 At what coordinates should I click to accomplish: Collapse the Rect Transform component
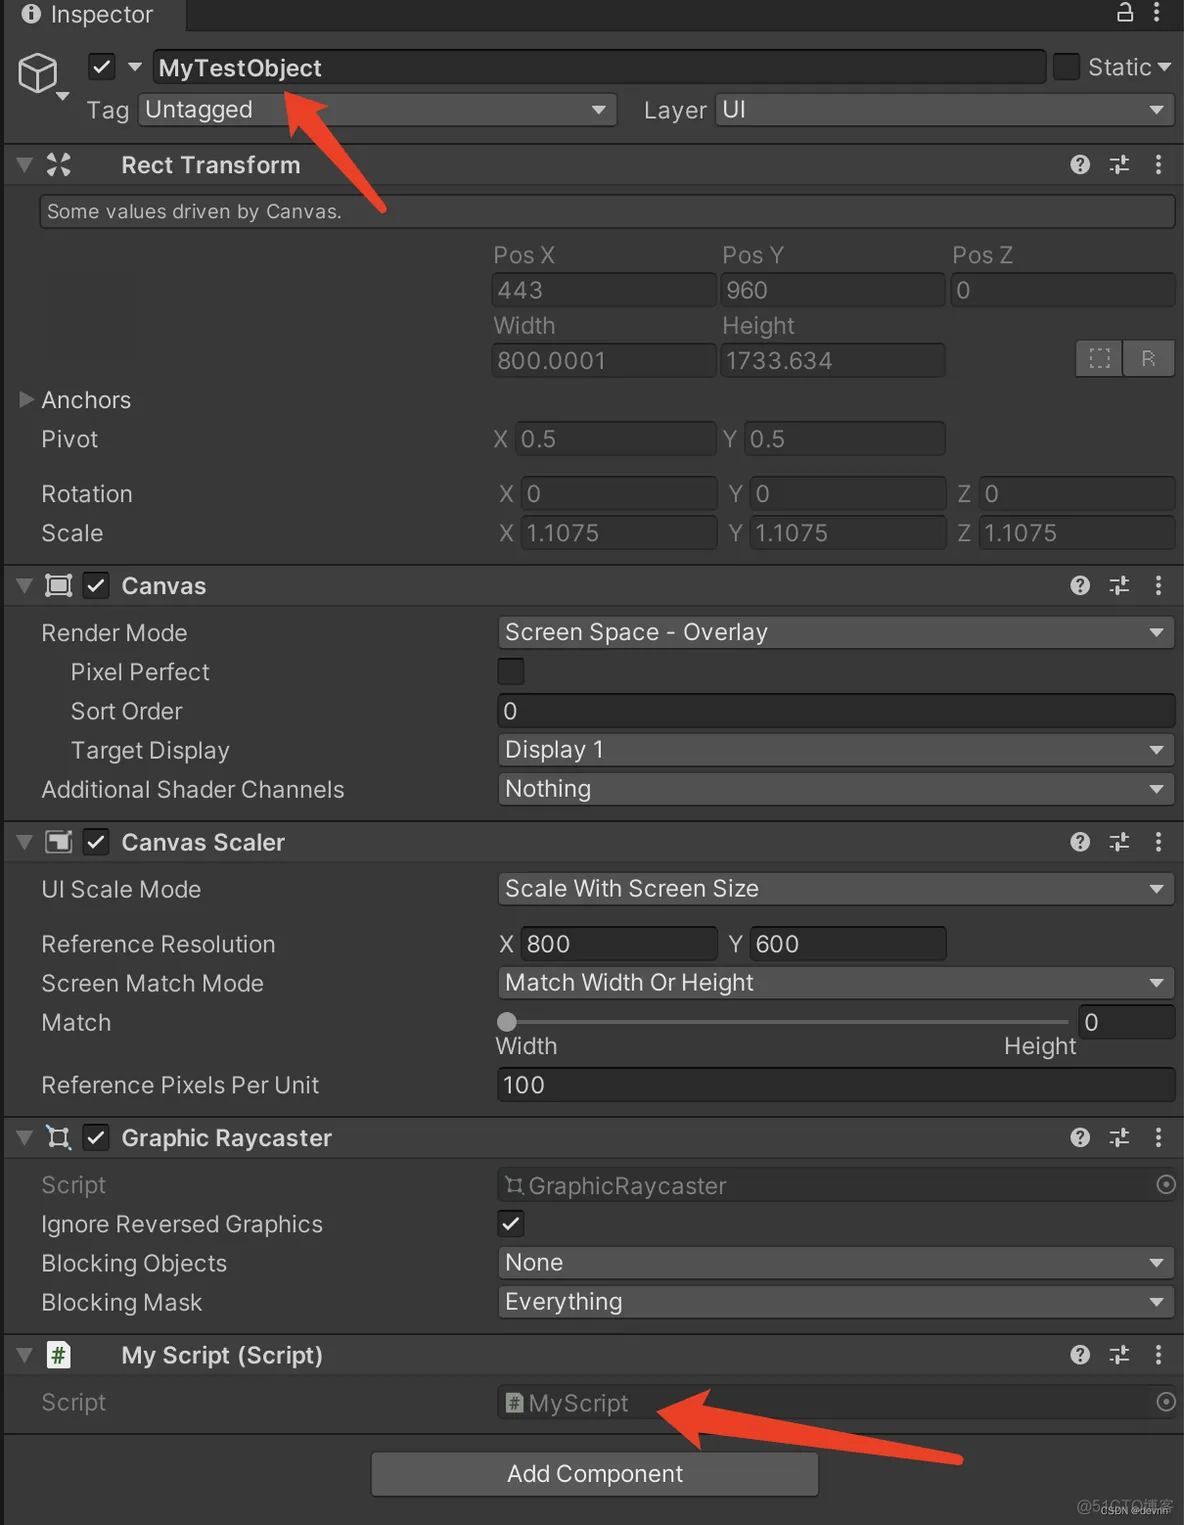[25, 165]
